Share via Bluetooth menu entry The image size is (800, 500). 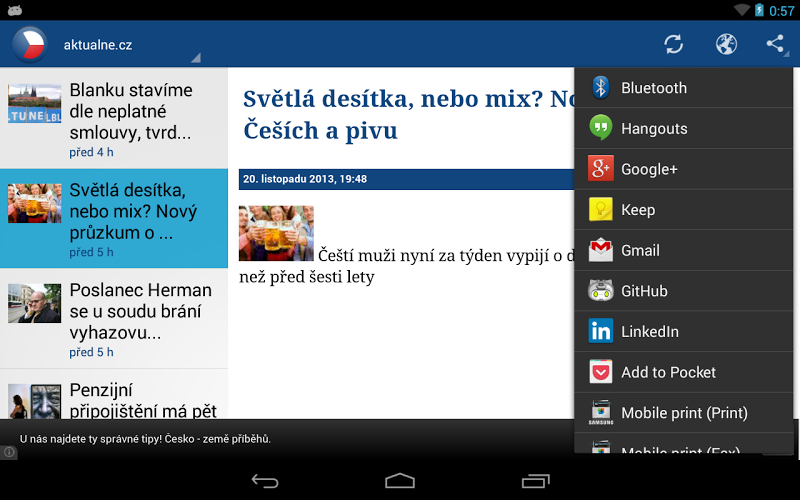pyautogui.click(x=683, y=88)
